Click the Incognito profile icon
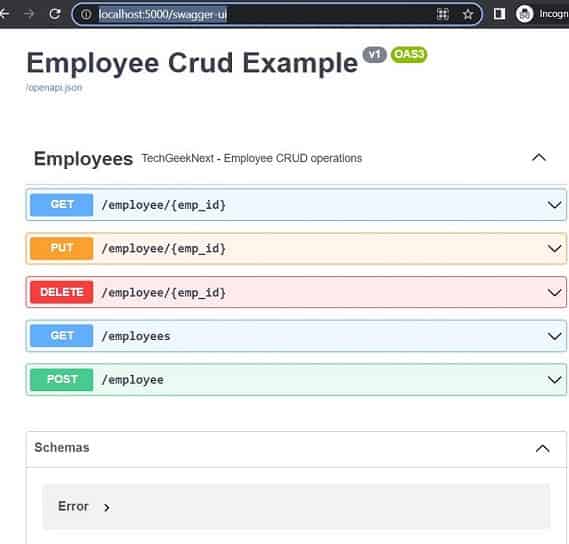569x544 pixels. tap(524, 14)
